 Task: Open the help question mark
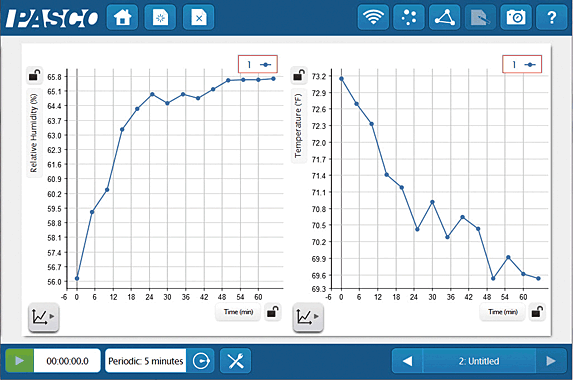coord(551,17)
